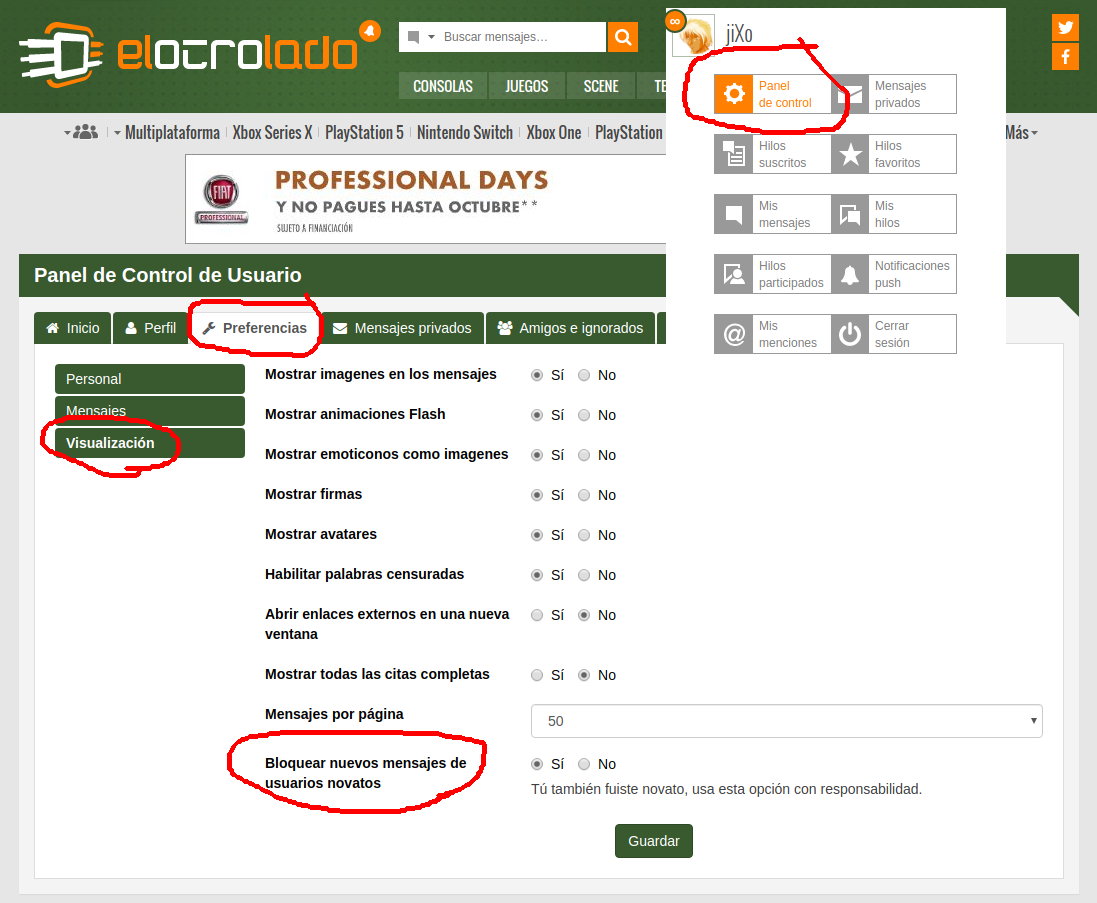Click the Fiat Professional Days banner
Screen dimensions: 1097x903
click(425, 199)
